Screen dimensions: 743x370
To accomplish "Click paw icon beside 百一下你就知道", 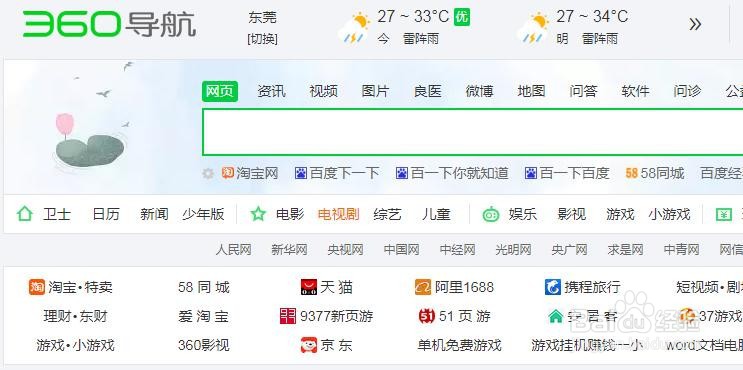I will click(402, 173).
